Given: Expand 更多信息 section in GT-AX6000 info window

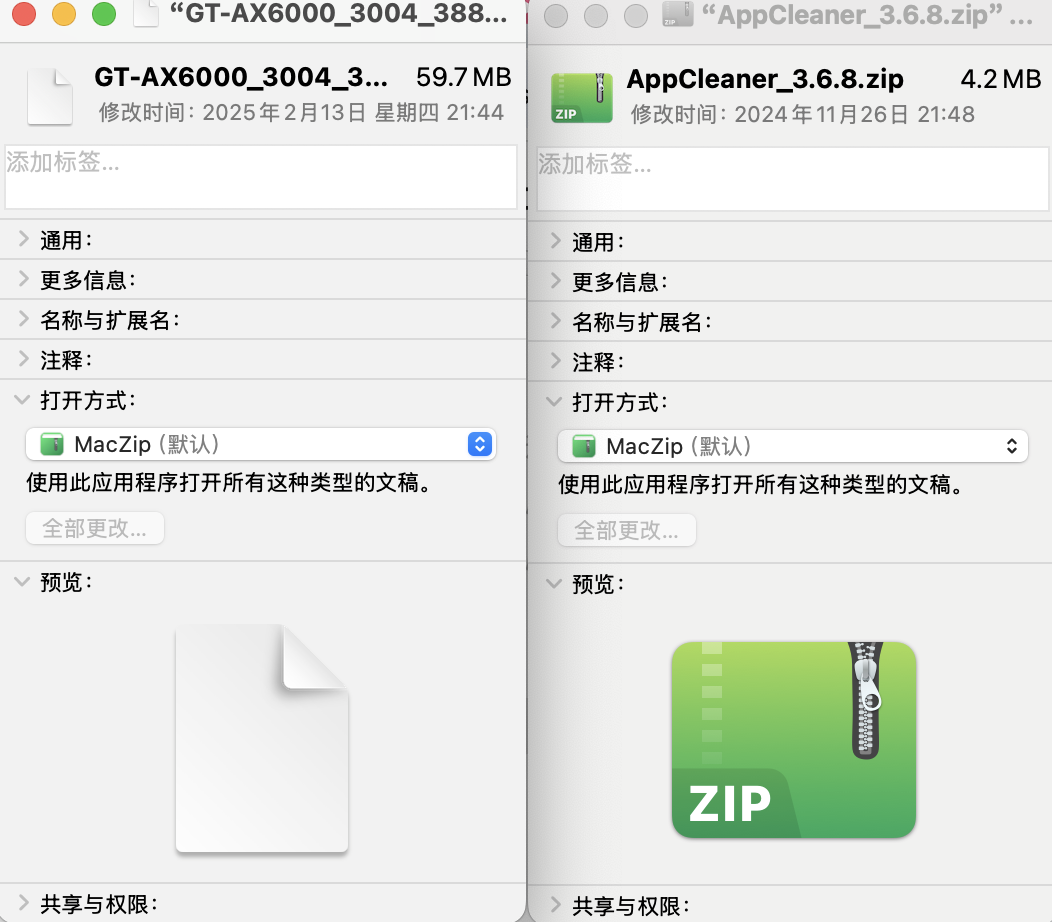Looking at the screenshot, I should click(x=23, y=279).
